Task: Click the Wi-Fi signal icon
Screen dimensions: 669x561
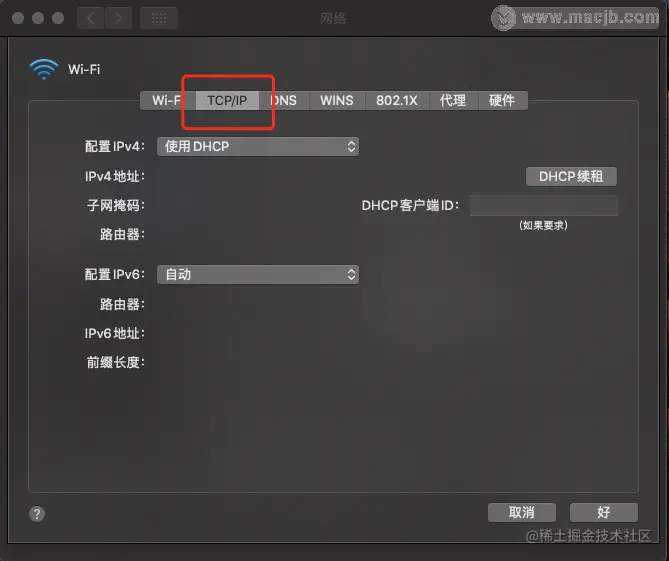Action: (x=44, y=69)
